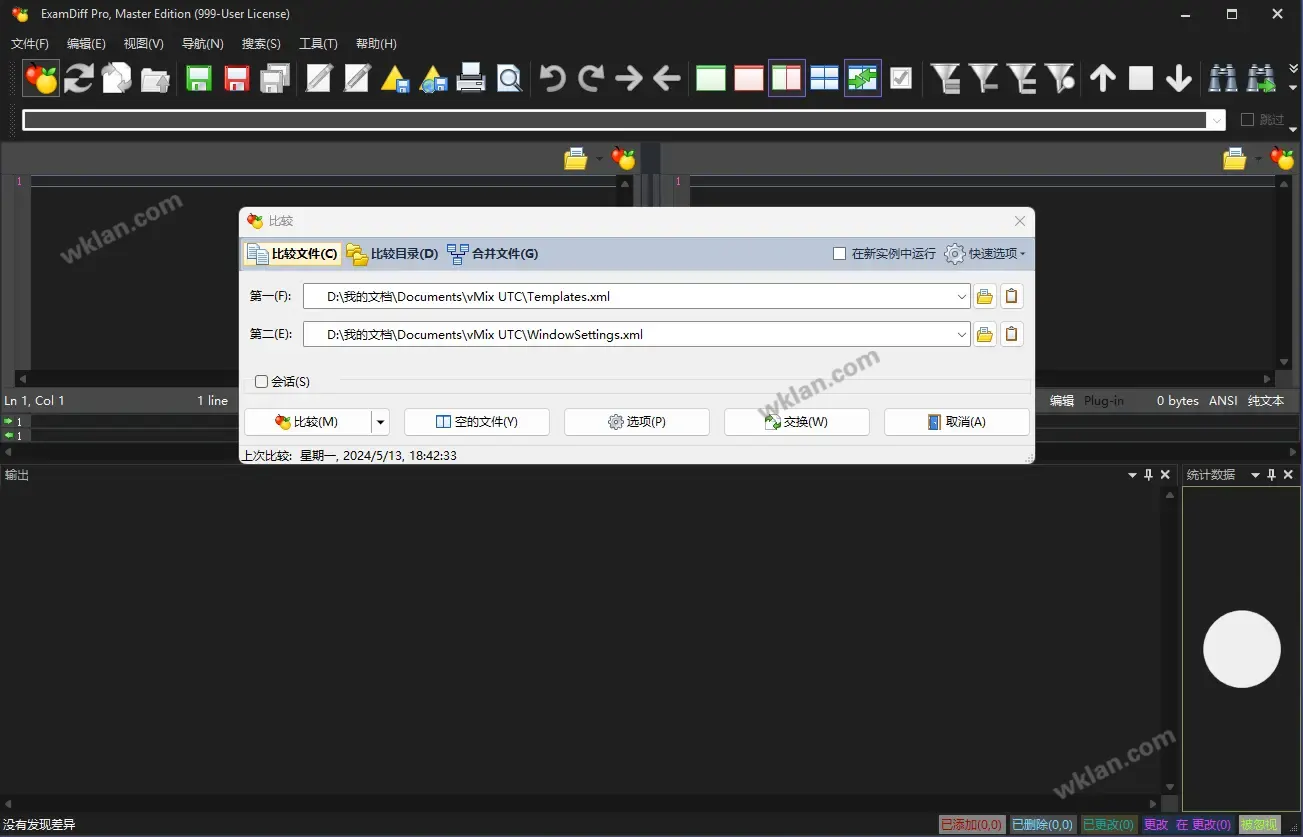This screenshot has height=837, width=1303.
Task: Click the 交换(W) button
Action: pos(797,422)
